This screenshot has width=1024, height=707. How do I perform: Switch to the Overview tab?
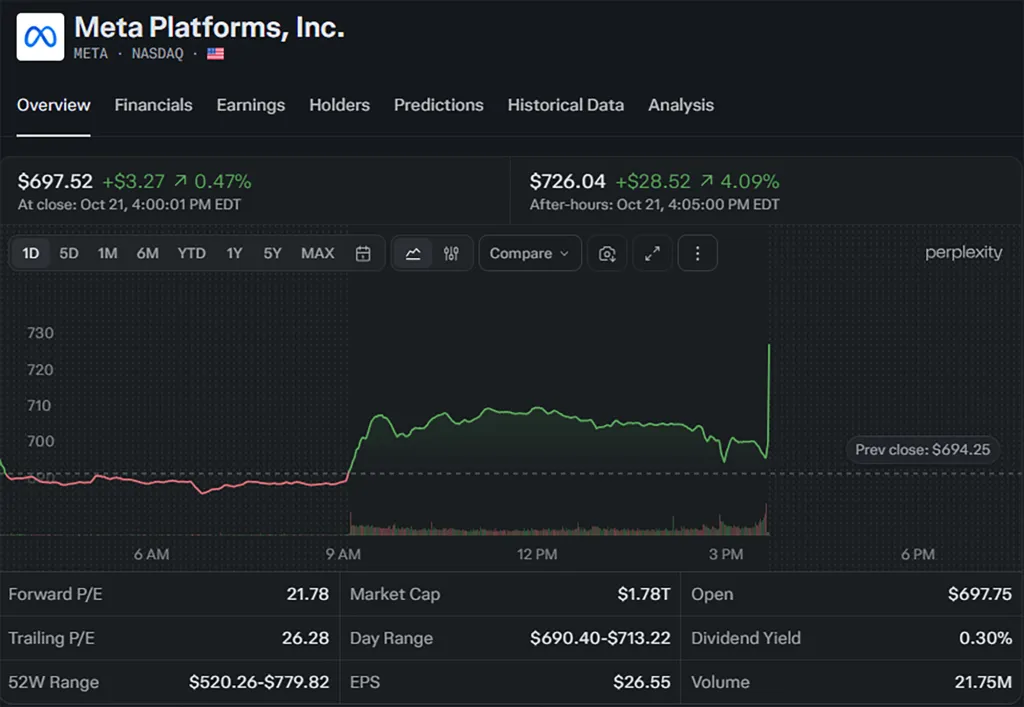(54, 105)
